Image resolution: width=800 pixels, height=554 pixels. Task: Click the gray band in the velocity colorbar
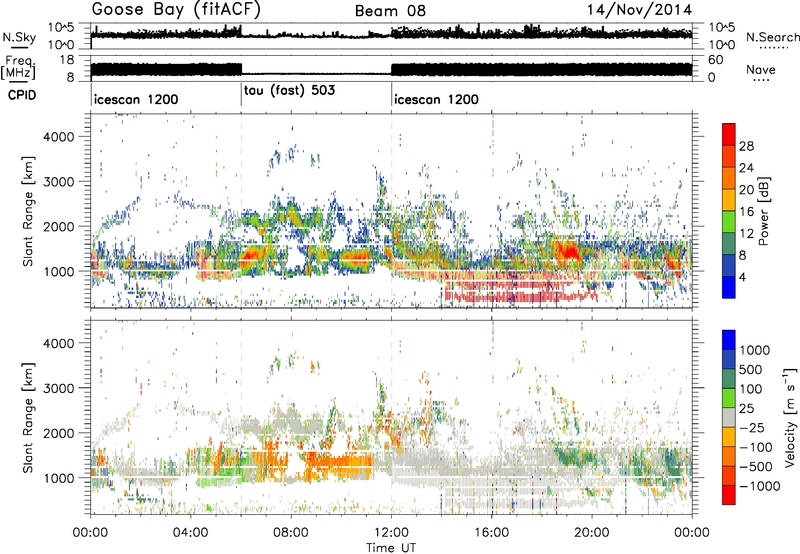coord(729,418)
